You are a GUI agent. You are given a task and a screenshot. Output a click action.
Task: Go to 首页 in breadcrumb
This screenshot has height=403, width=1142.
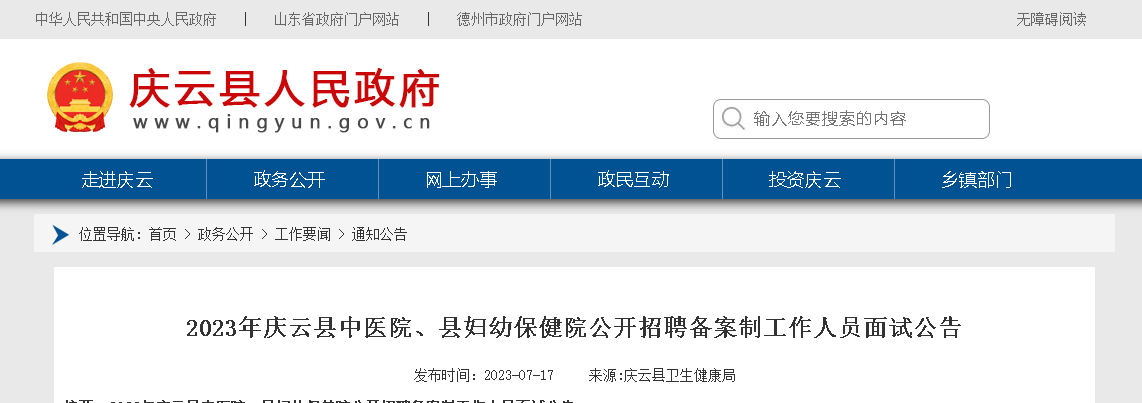pos(162,235)
